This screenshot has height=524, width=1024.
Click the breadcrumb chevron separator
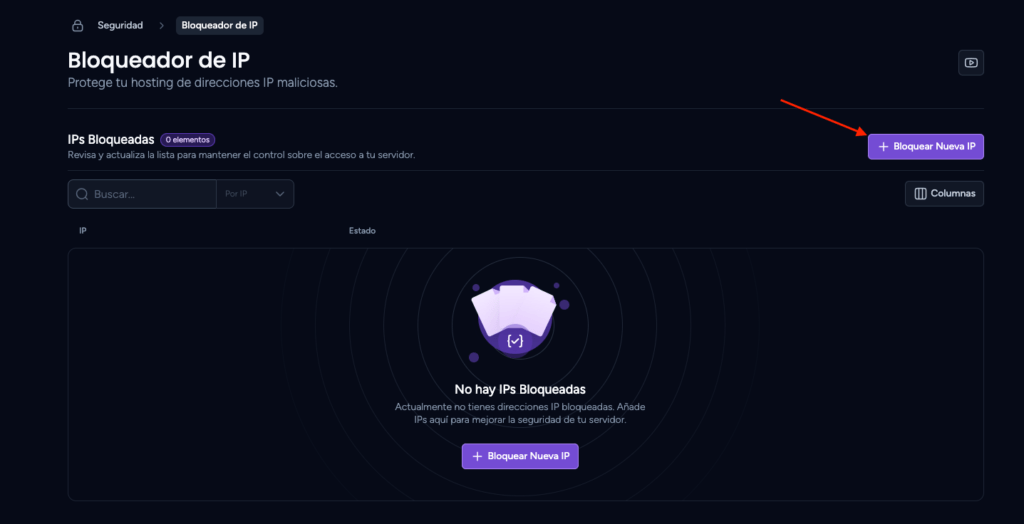click(x=161, y=26)
